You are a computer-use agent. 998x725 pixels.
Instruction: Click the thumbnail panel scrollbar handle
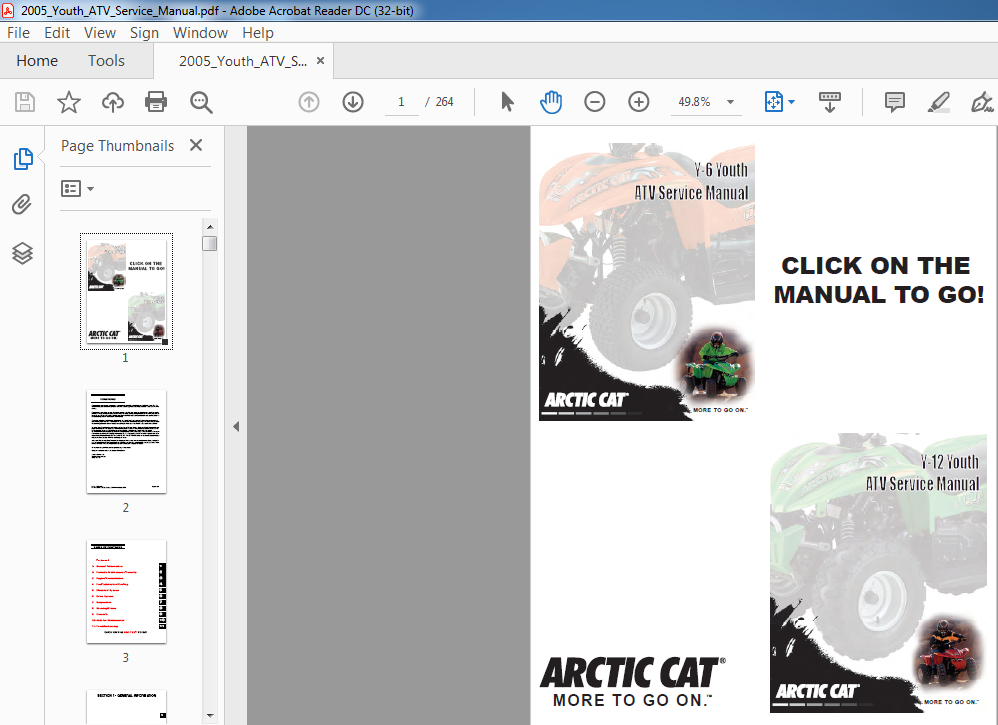(x=209, y=243)
